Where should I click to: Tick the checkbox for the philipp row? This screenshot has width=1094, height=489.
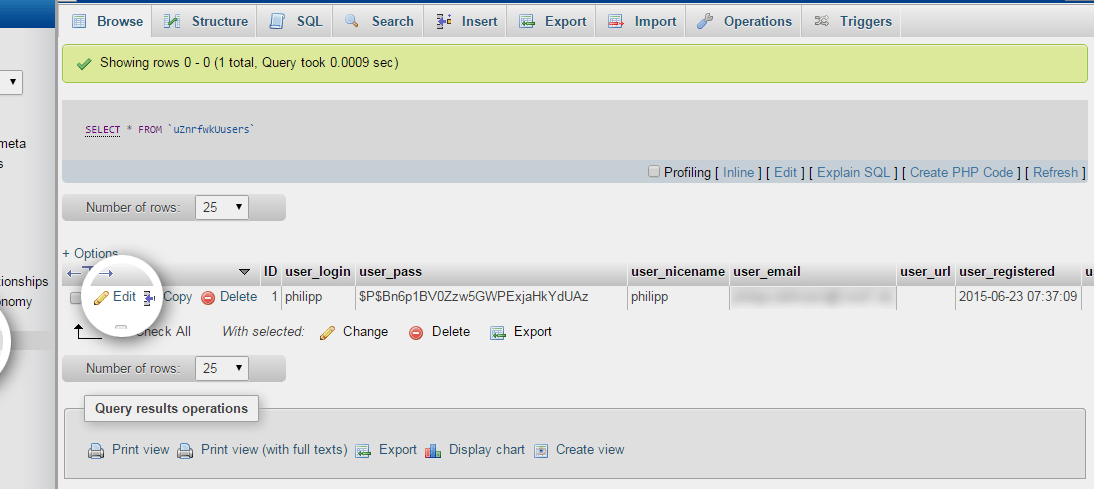75,298
